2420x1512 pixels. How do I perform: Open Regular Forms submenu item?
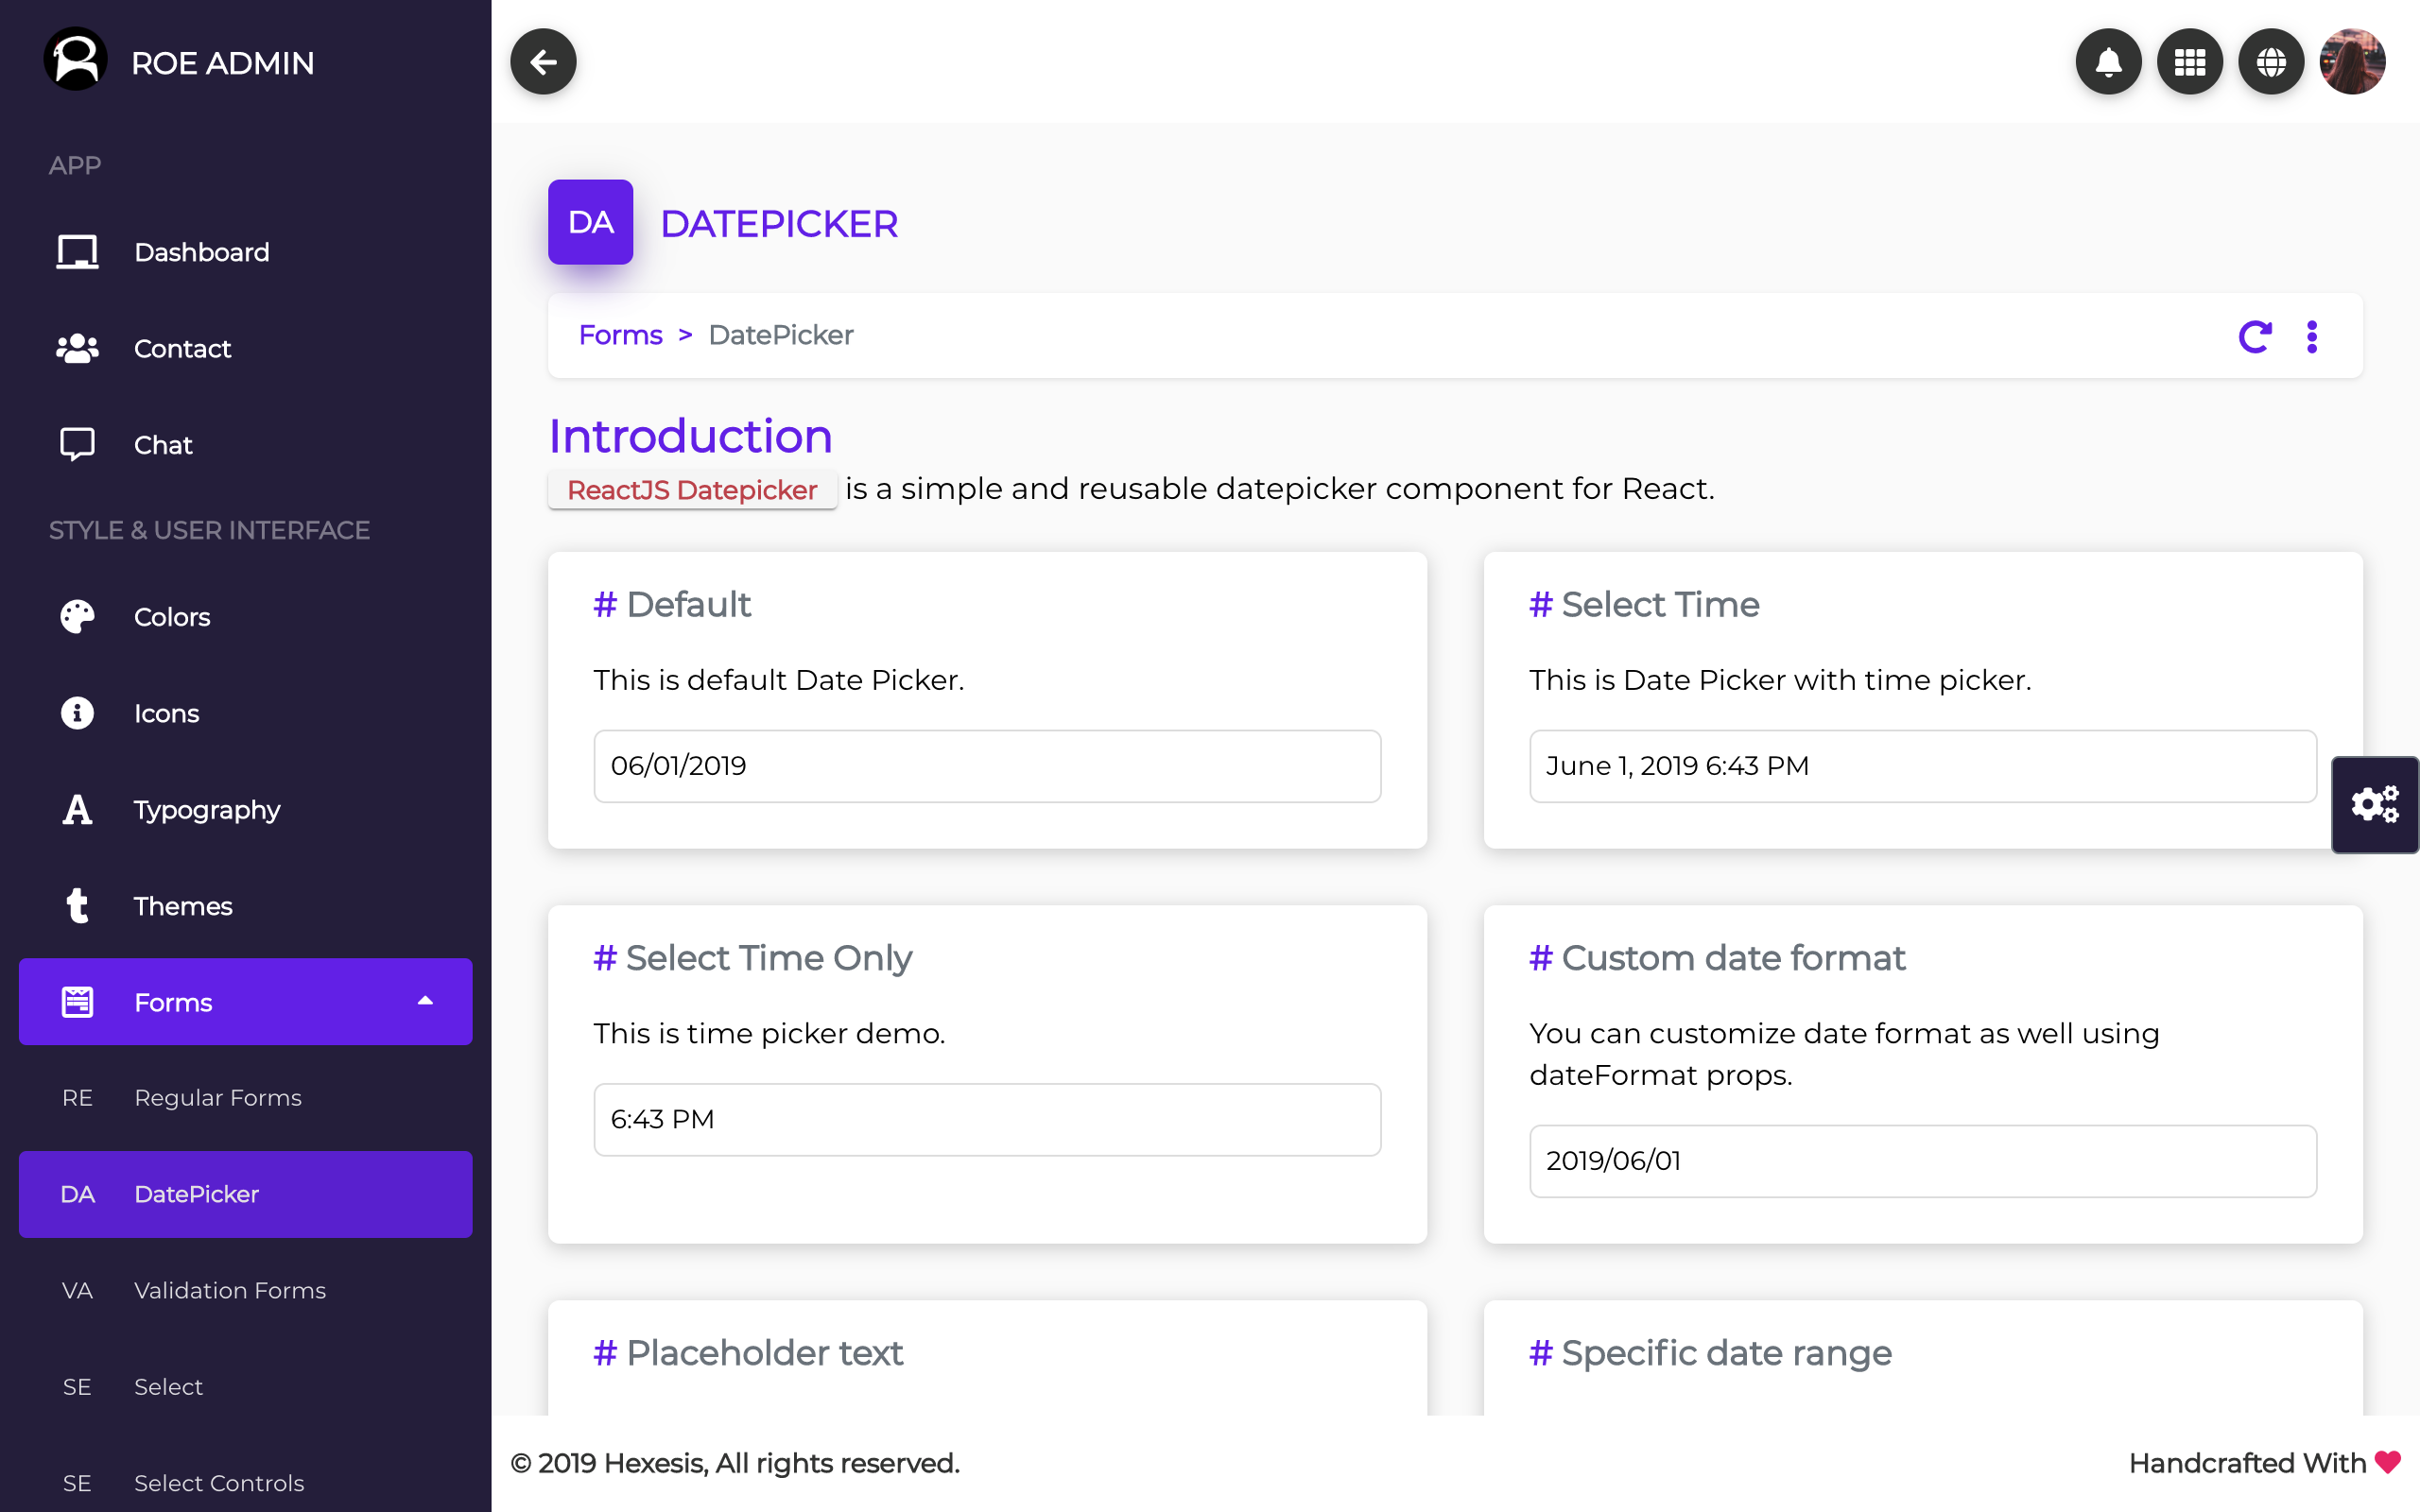(218, 1098)
